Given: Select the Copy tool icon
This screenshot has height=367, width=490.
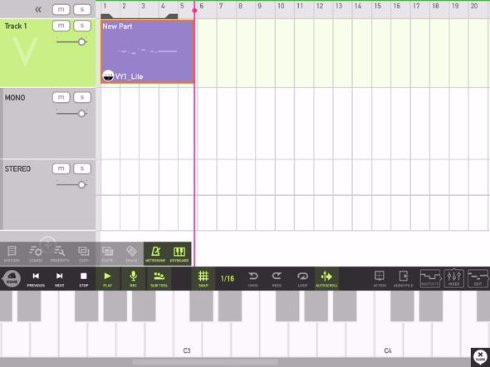Looking at the screenshot, I should pos(83,254).
